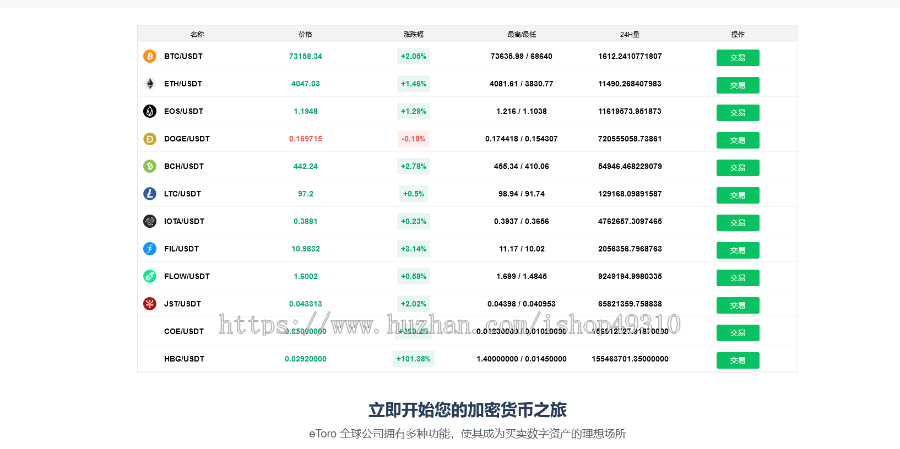Click the Bitcoin Cash coin icon
Viewport: 900px width, 449px height.
point(149,167)
